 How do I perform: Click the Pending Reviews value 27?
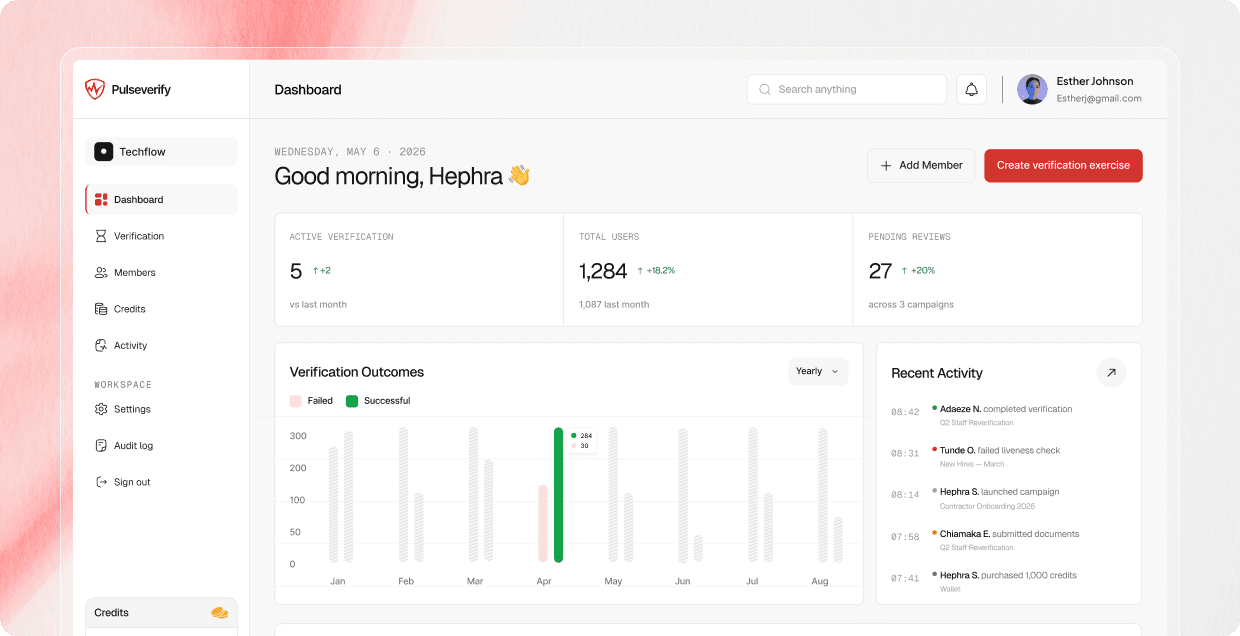click(880, 271)
